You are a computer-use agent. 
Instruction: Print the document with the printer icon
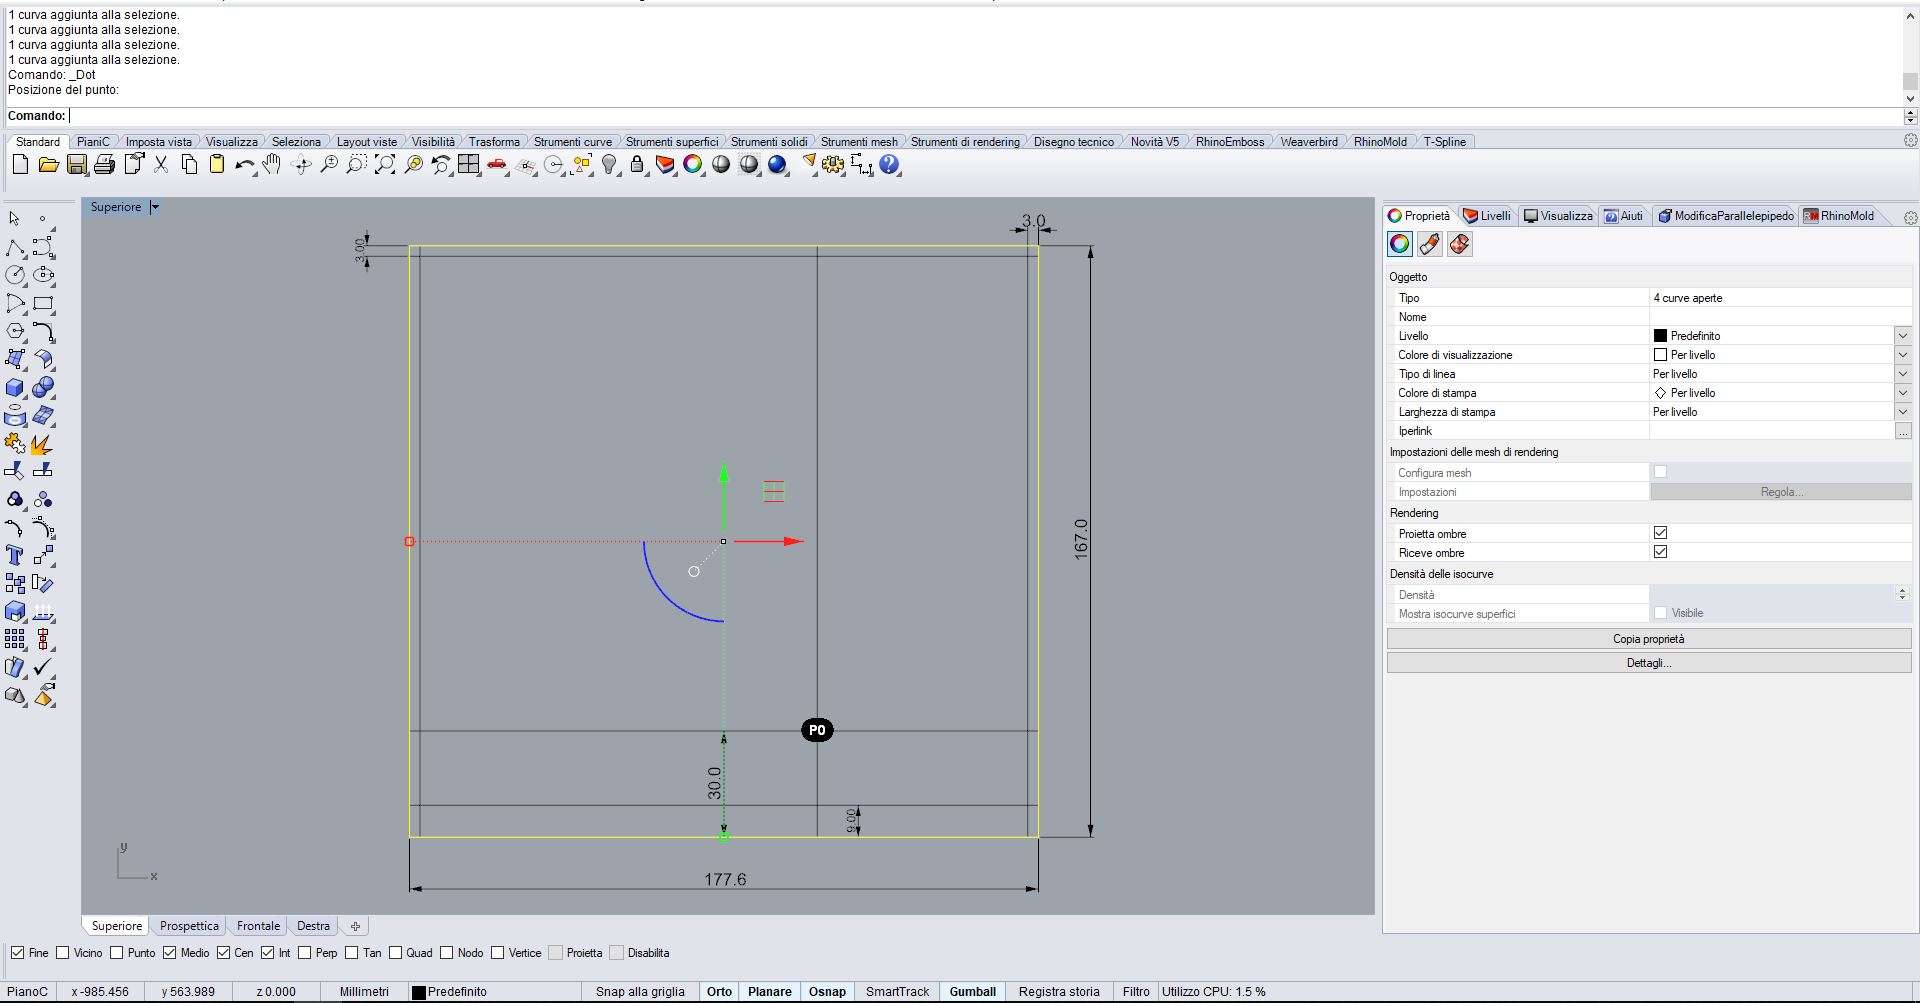point(104,165)
